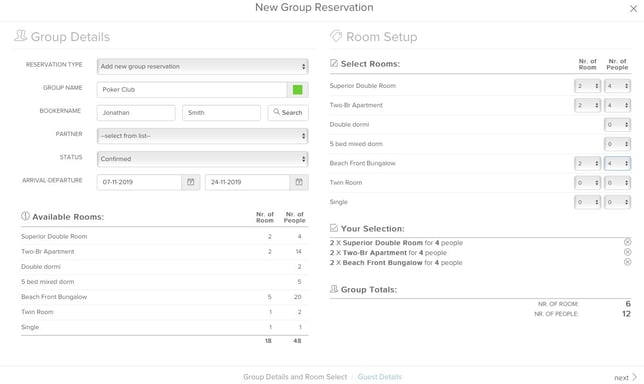Click the Search booker button
The height and width of the screenshot is (384, 644).
288,113
